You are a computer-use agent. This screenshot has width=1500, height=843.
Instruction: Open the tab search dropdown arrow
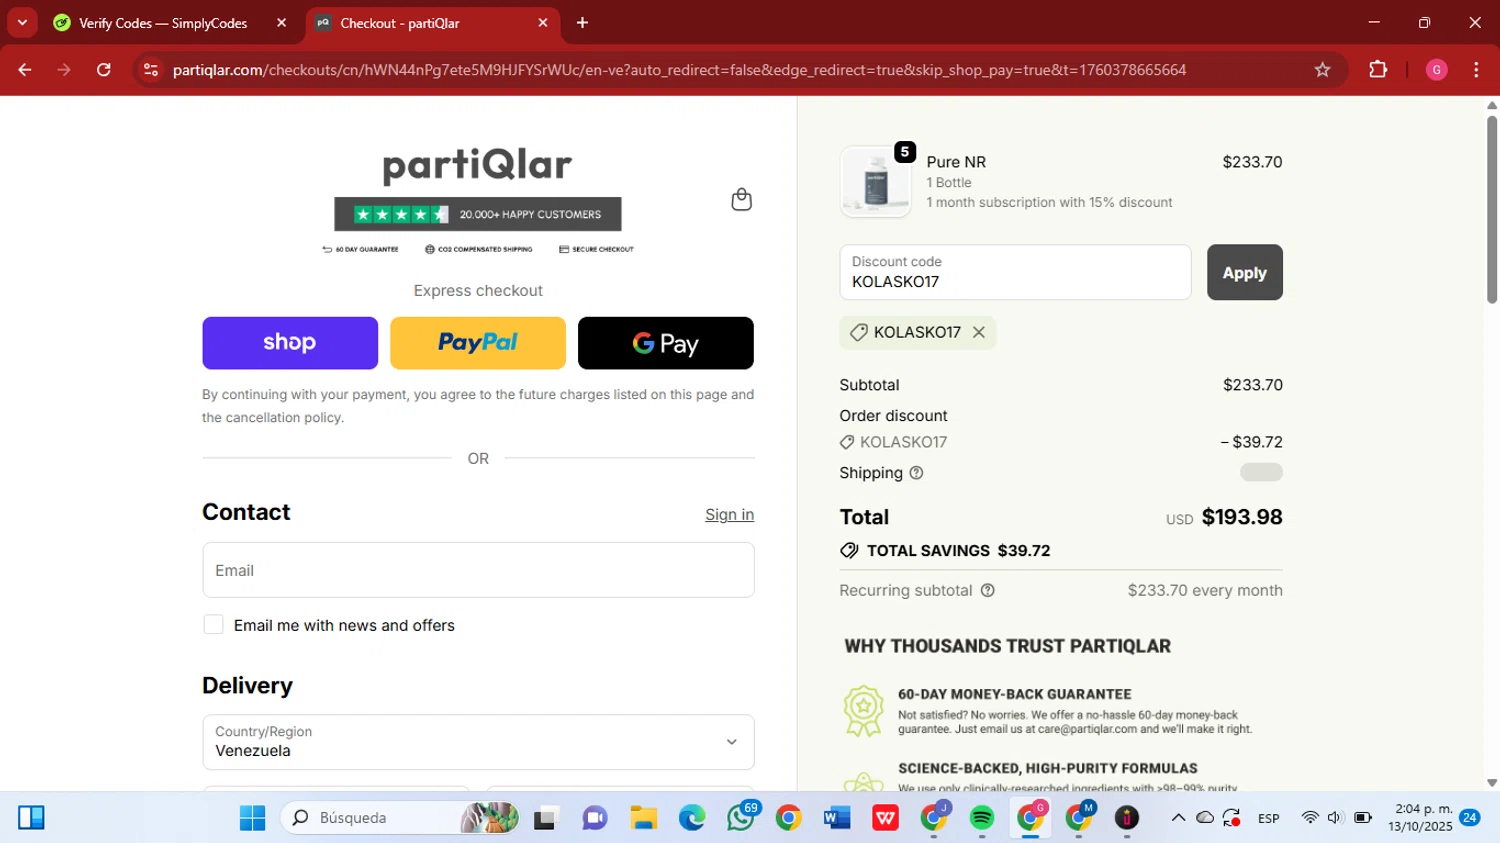[22, 22]
